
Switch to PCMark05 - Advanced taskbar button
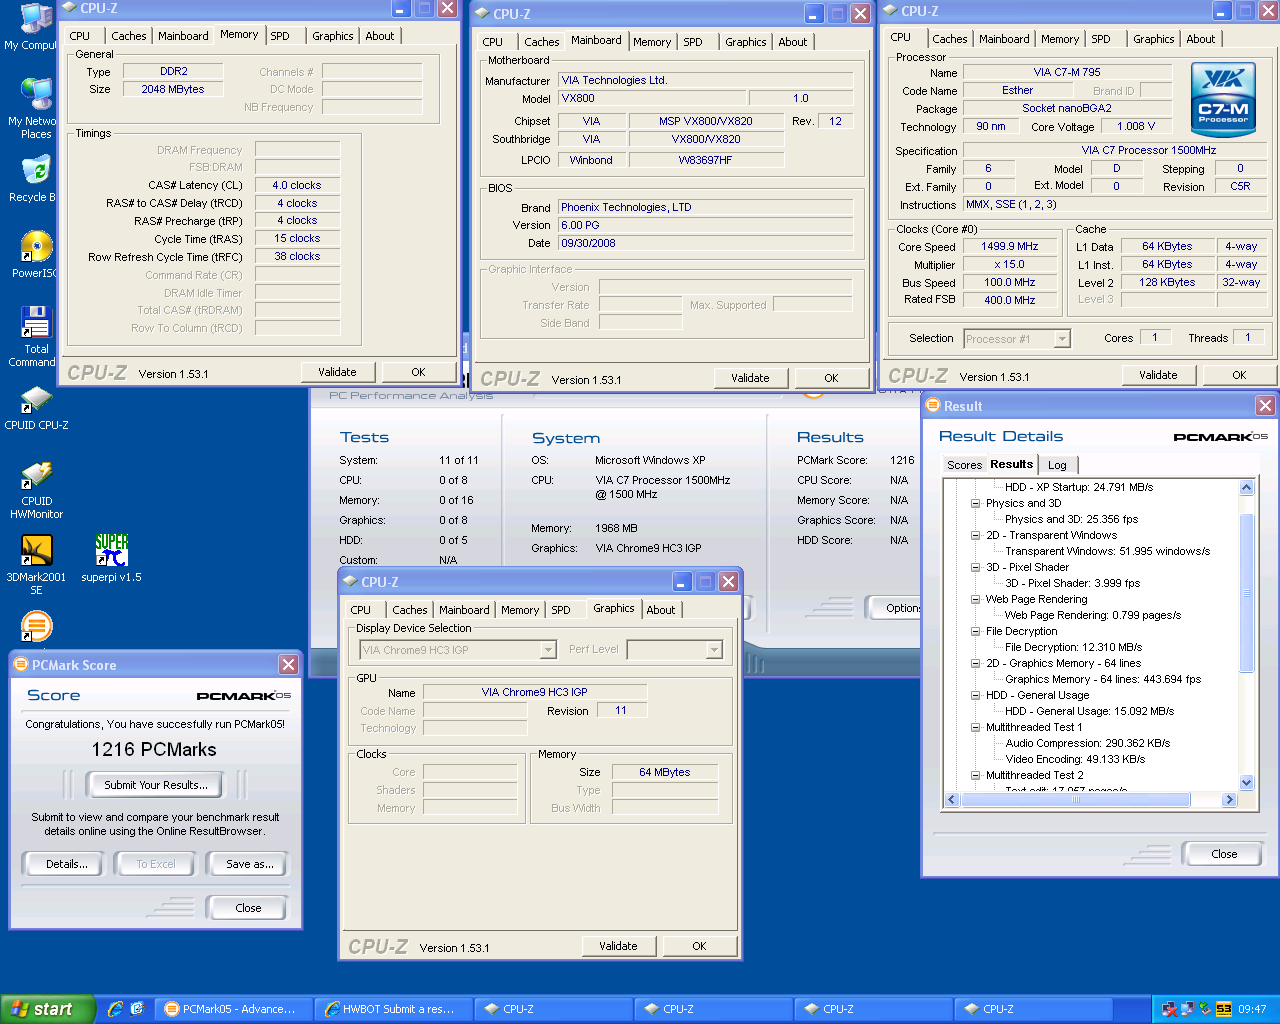(x=235, y=1009)
